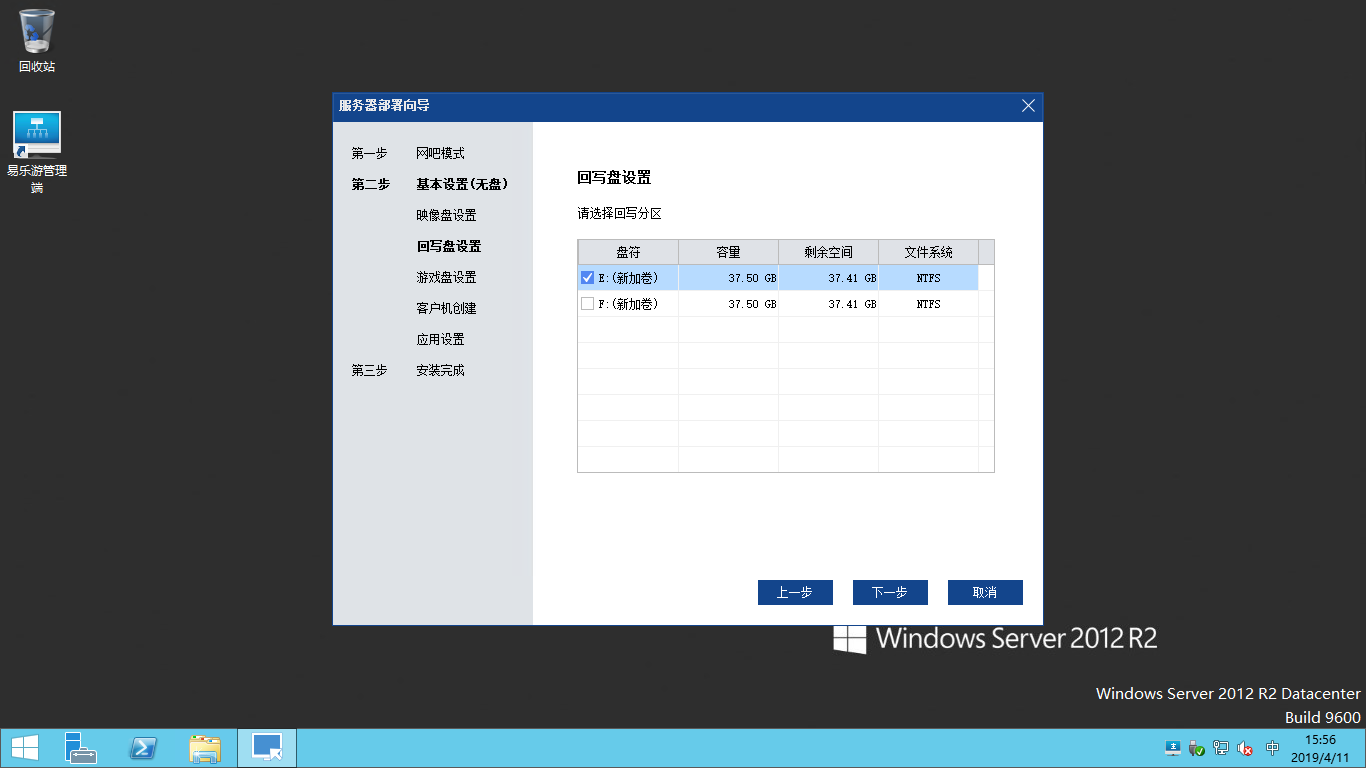This screenshot has height=768, width=1366.
Task: Click the 取消 button
Action: click(985, 592)
